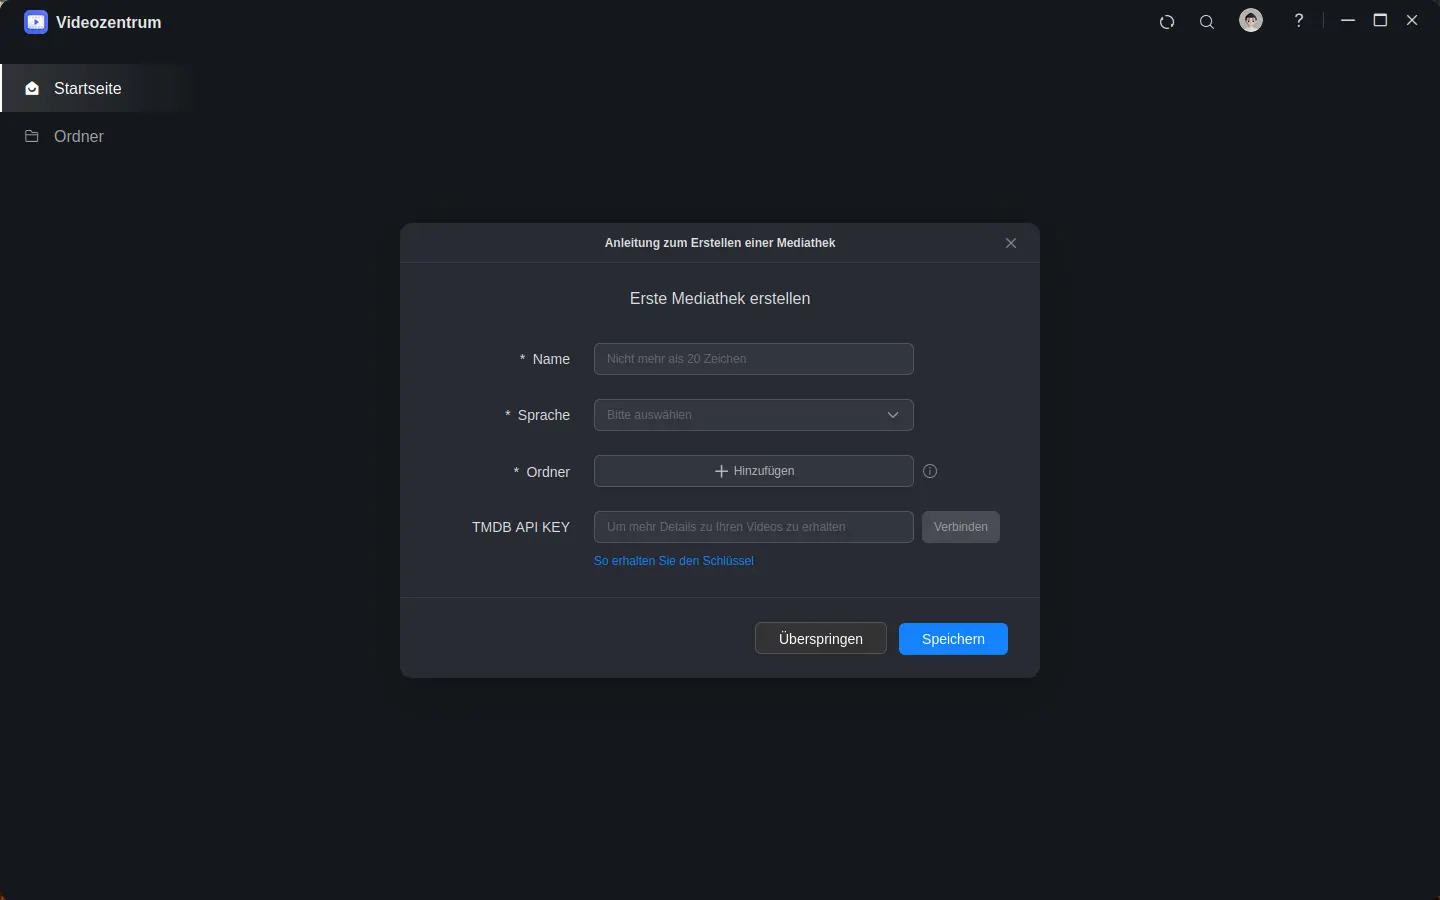Click the Überspringen button

point(820,639)
